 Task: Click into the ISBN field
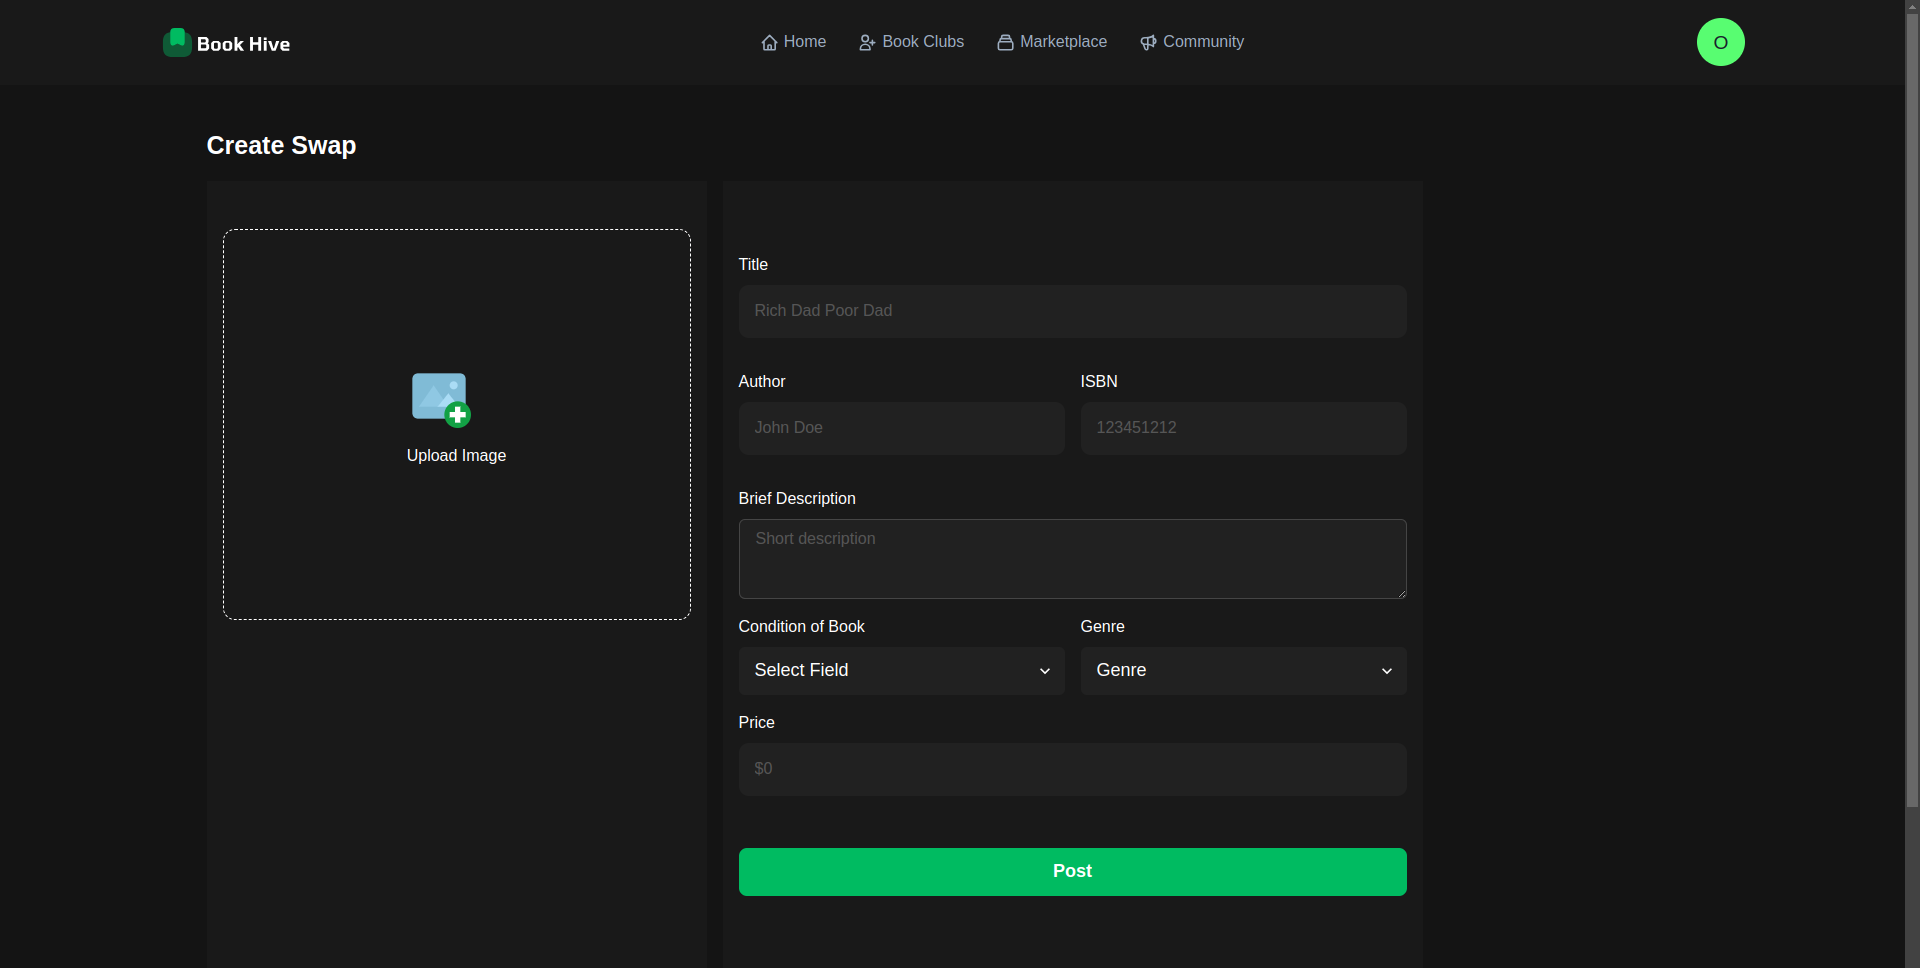coord(1243,428)
